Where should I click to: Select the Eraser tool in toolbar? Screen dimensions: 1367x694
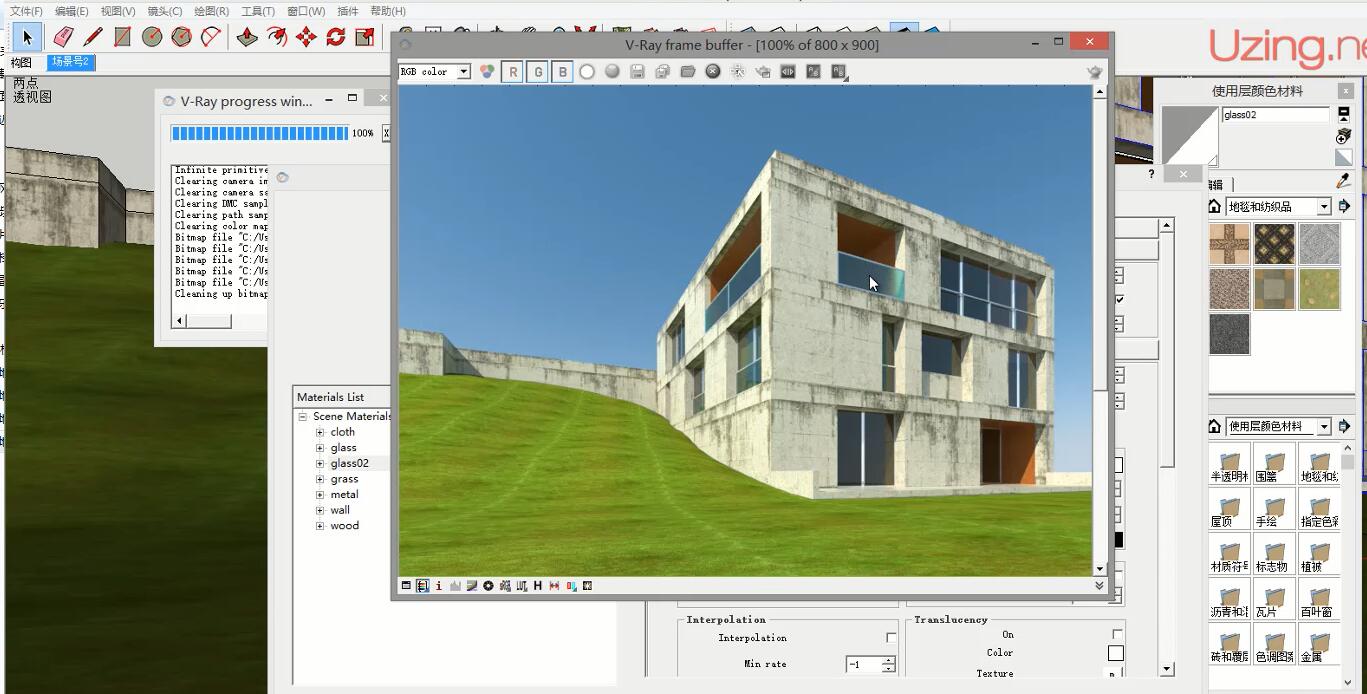(63, 37)
